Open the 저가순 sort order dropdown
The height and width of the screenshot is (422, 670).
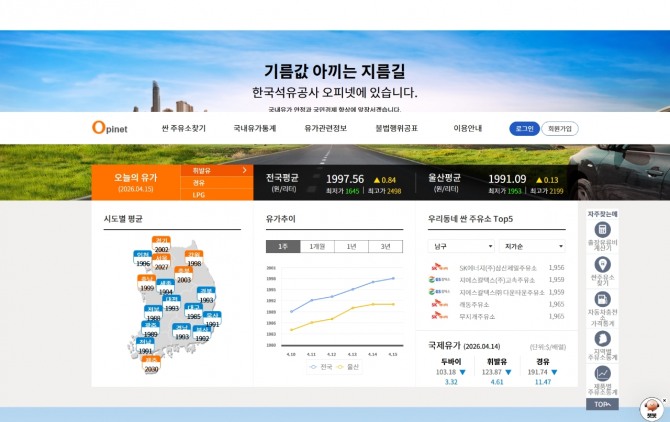(532, 246)
